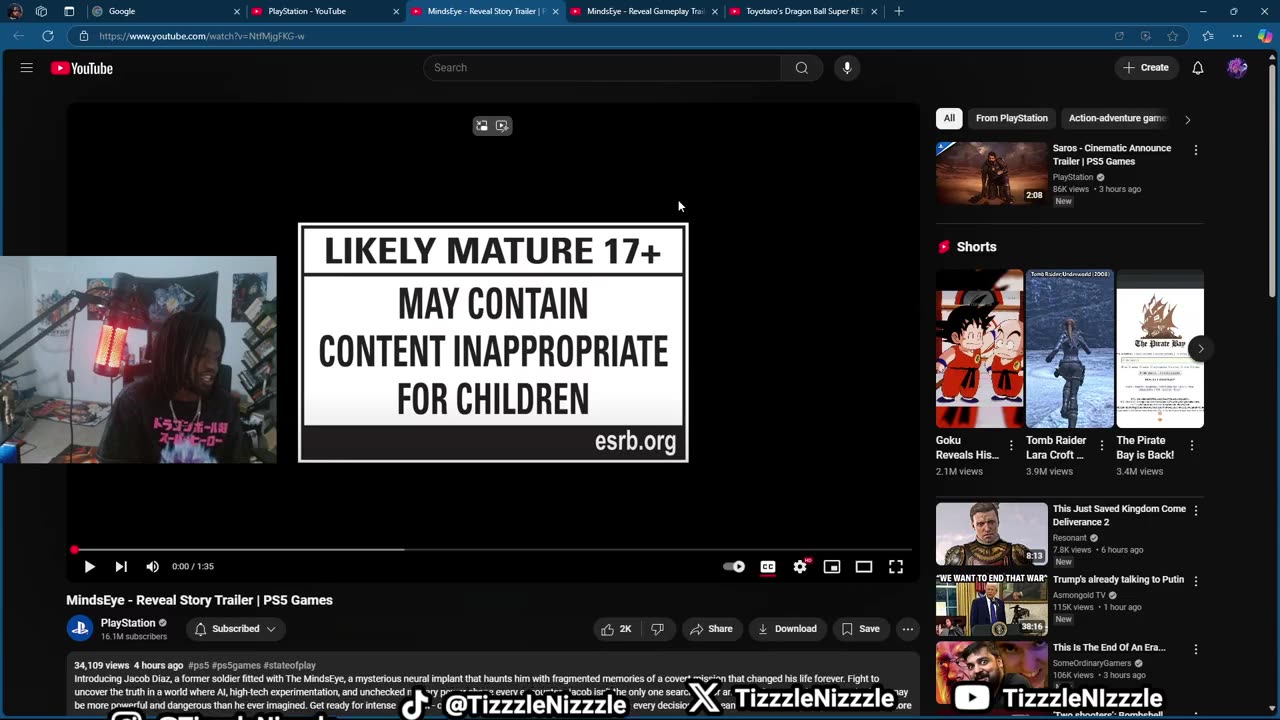Reload the page
The height and width of the screenshot is (720, 1280).
point(47,36)
